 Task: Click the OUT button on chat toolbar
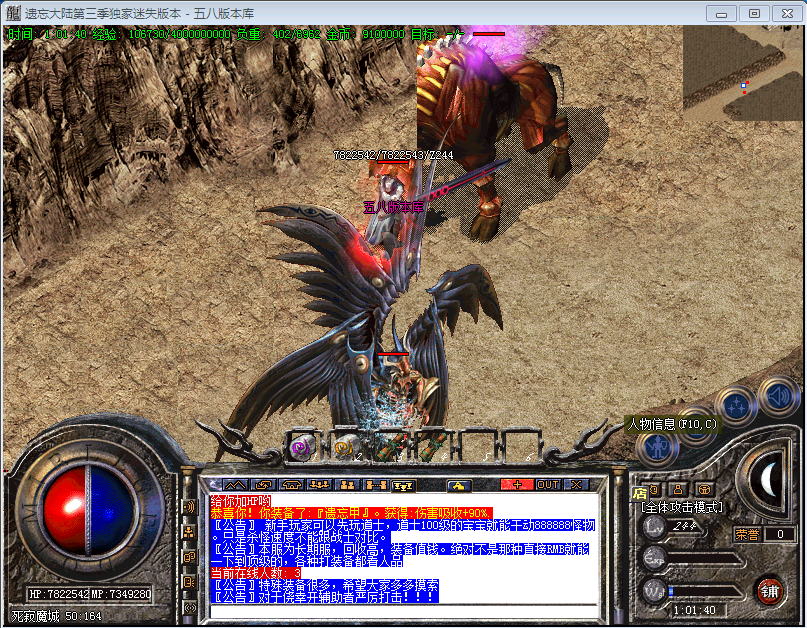pyautogui.click(x=548, y=485)
